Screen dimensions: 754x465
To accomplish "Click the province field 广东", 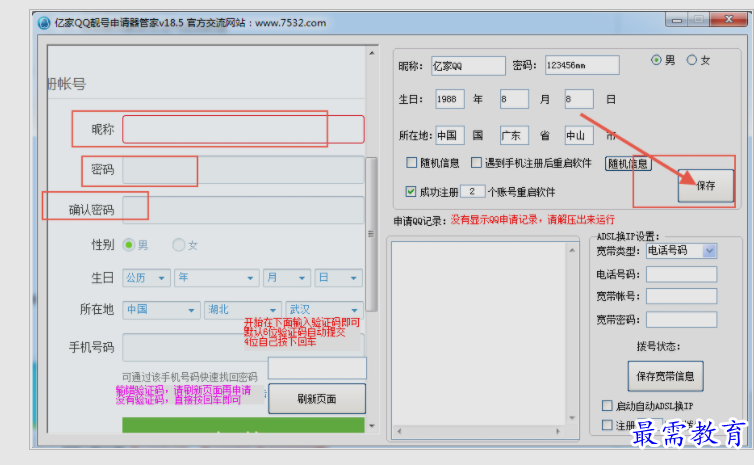I will 514,136.
